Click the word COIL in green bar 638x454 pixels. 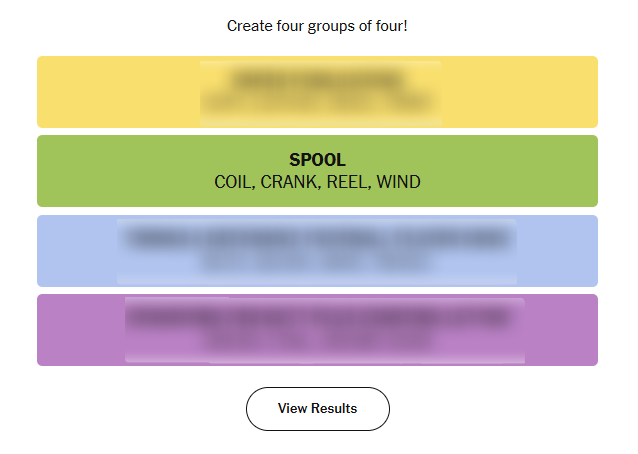coord(234,182)
